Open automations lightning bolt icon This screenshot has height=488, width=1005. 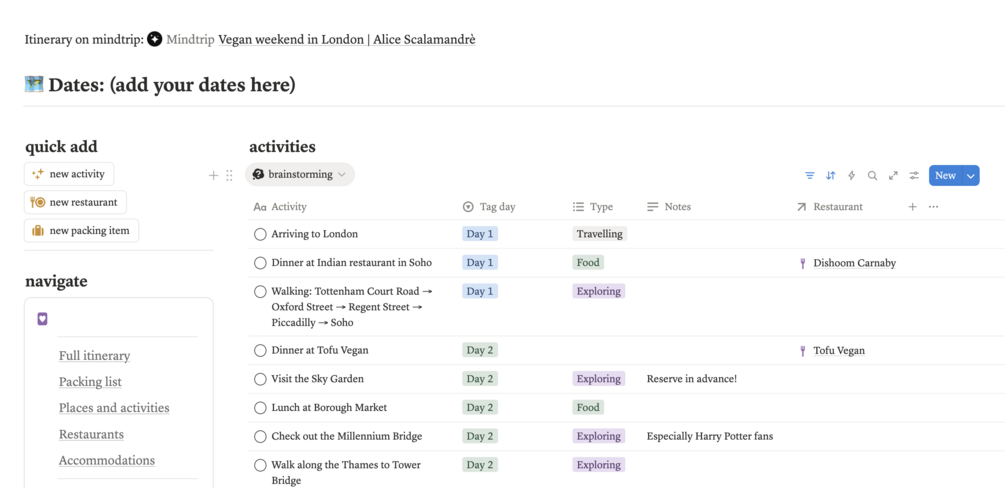click(x=851, y=175)
